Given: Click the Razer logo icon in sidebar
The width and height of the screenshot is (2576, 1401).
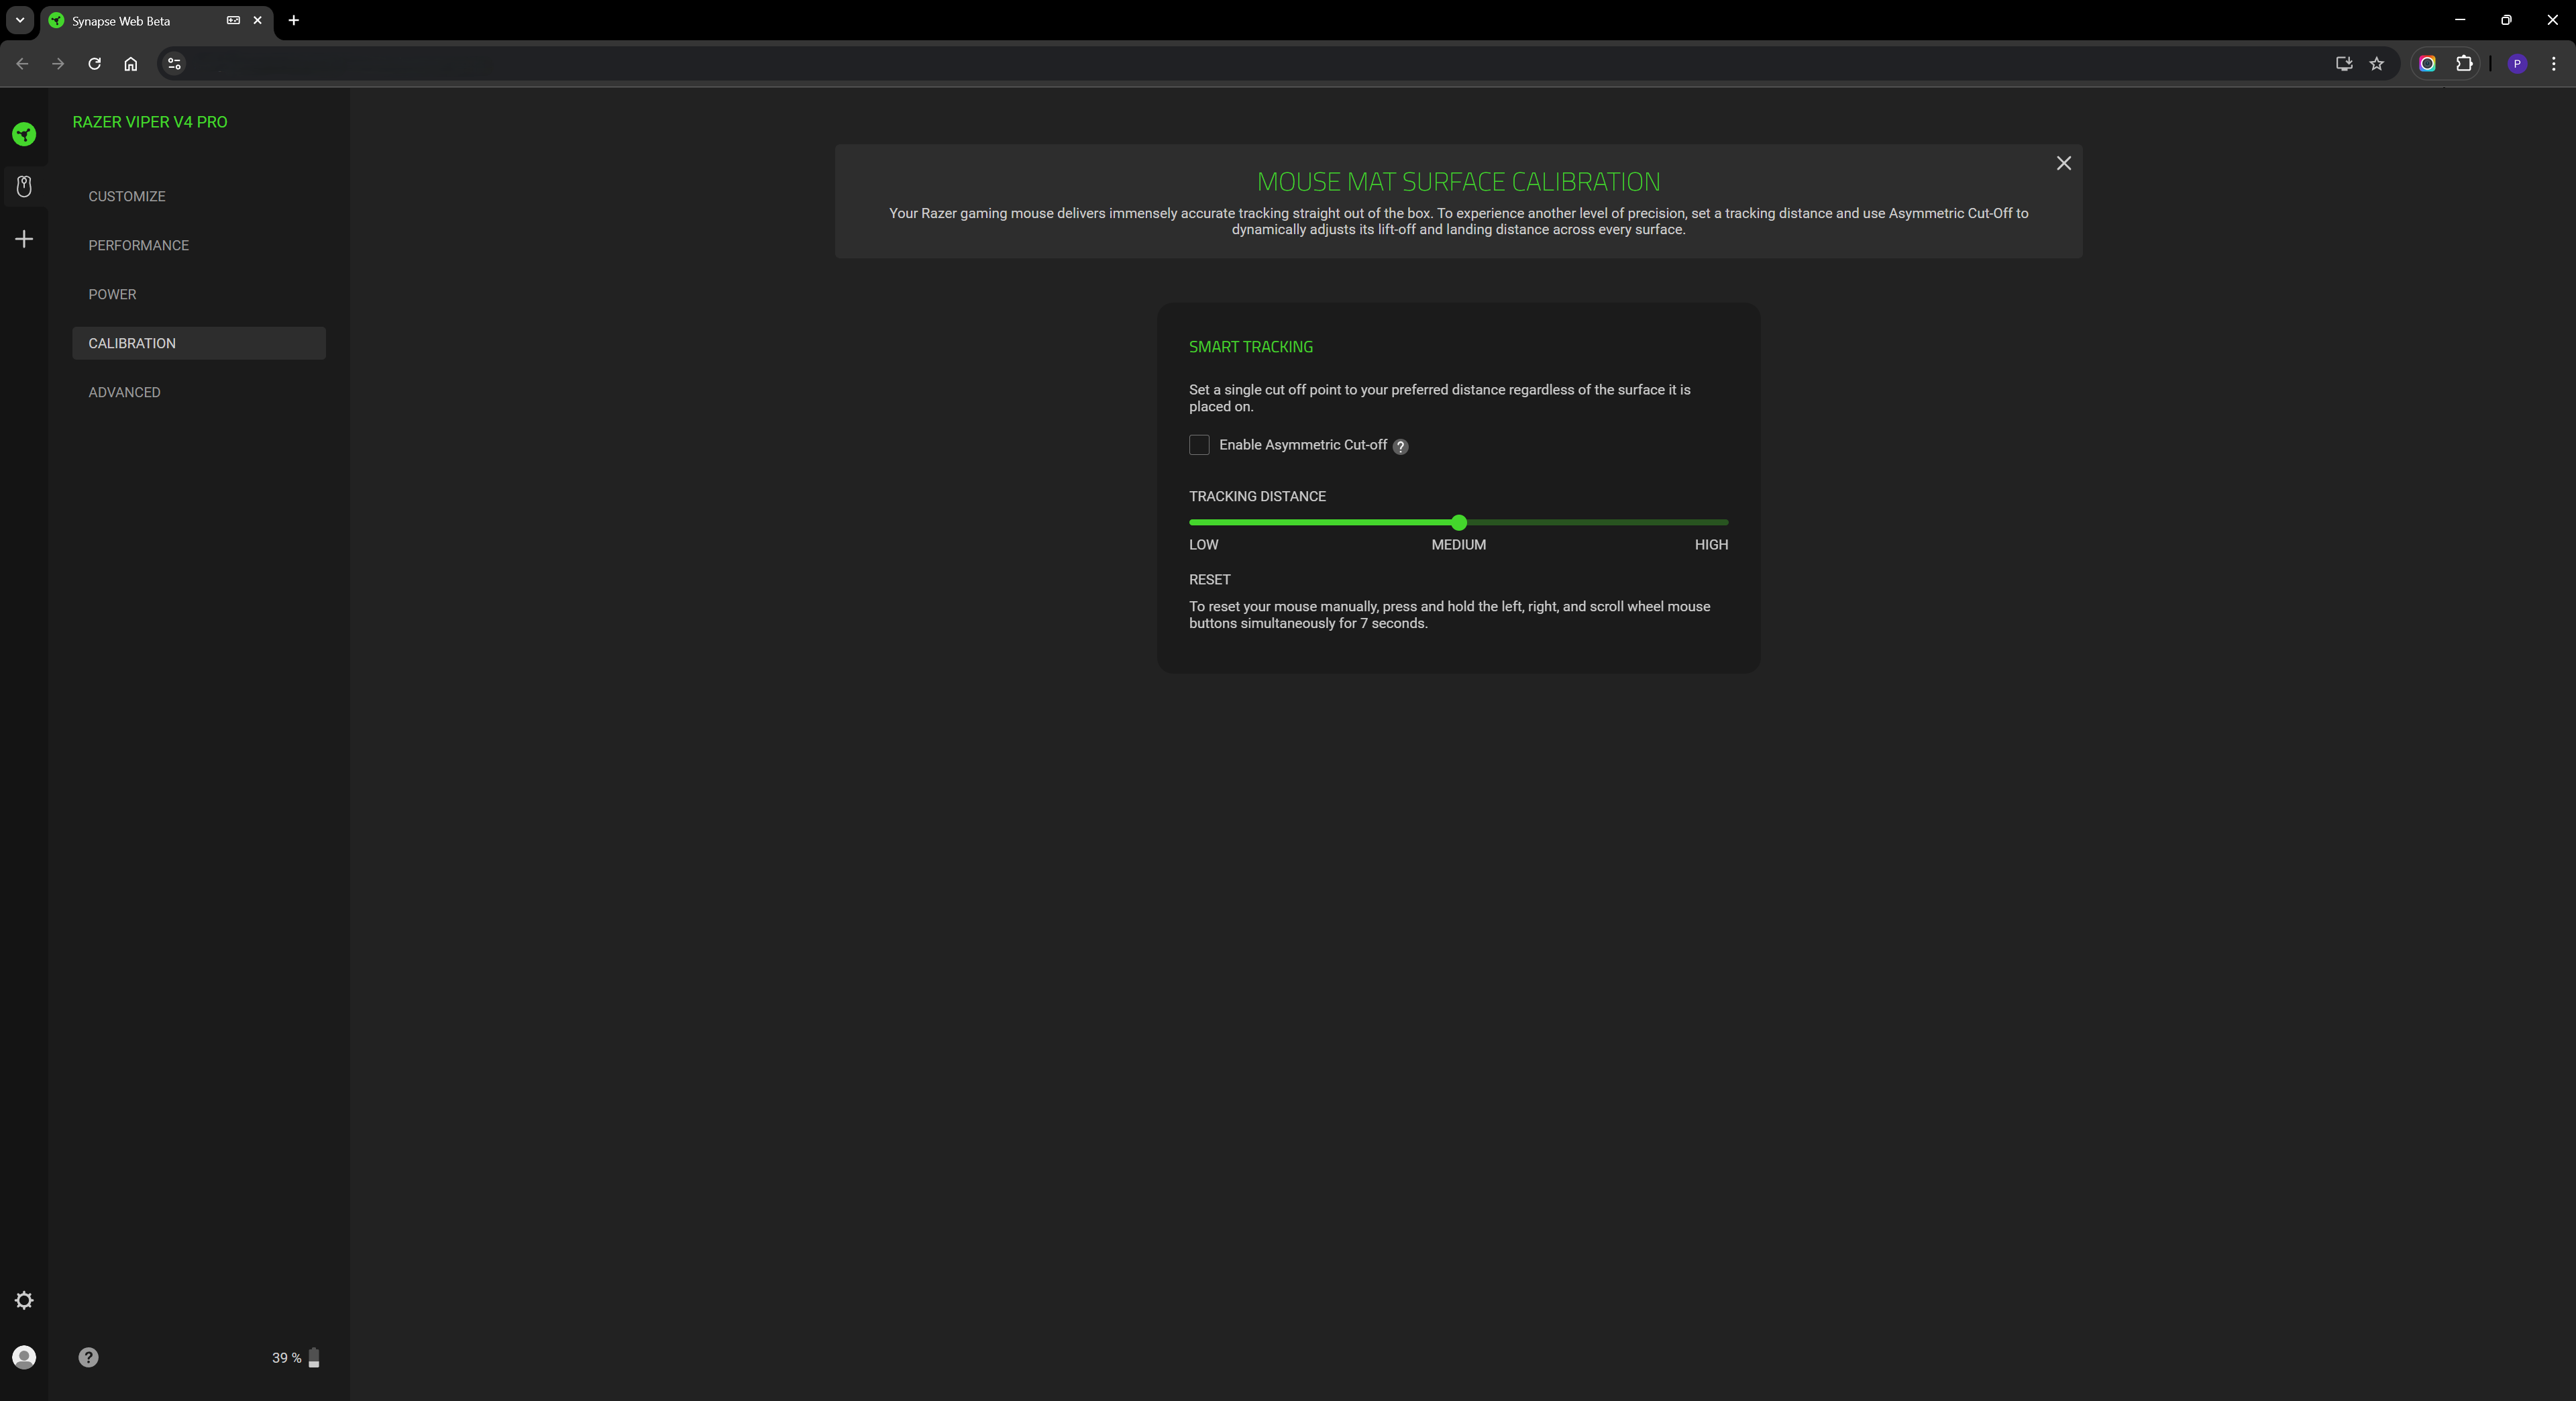Looking at the screenshot, I should click(x=24, y=134).
